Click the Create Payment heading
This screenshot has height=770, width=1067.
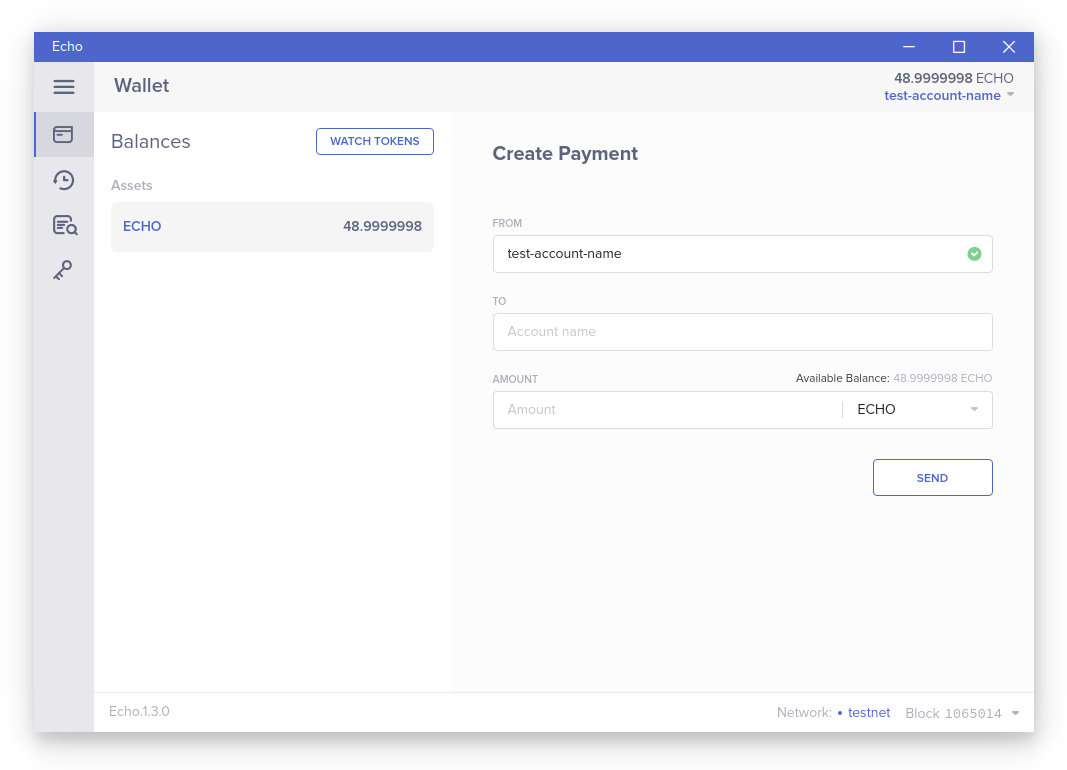[x=565, y=154]
